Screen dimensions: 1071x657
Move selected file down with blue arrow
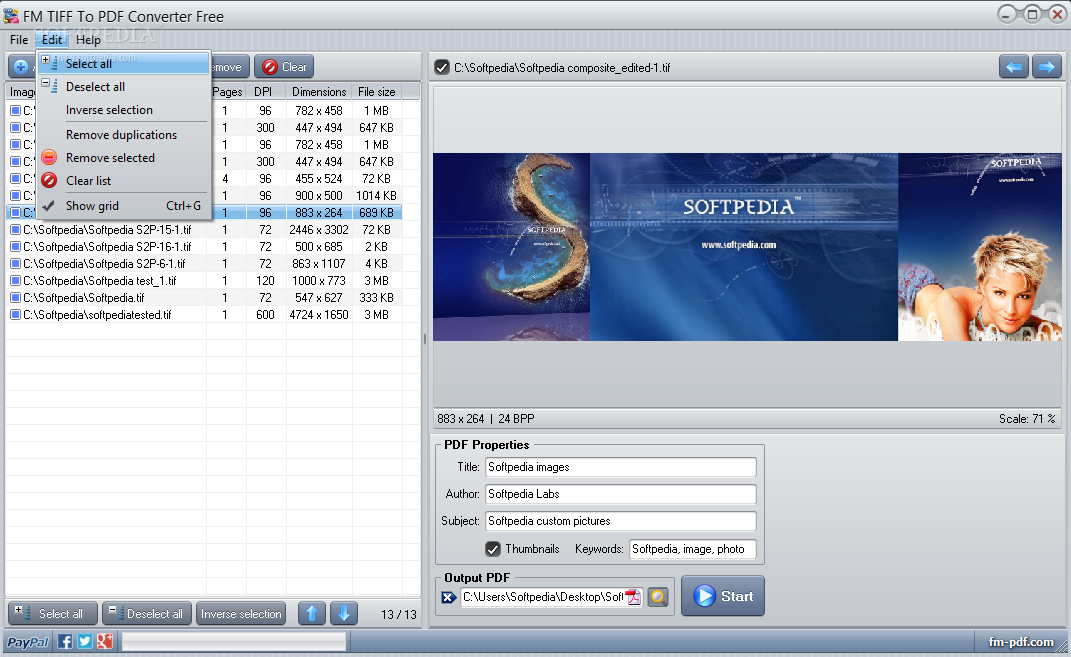click(344, 613)
